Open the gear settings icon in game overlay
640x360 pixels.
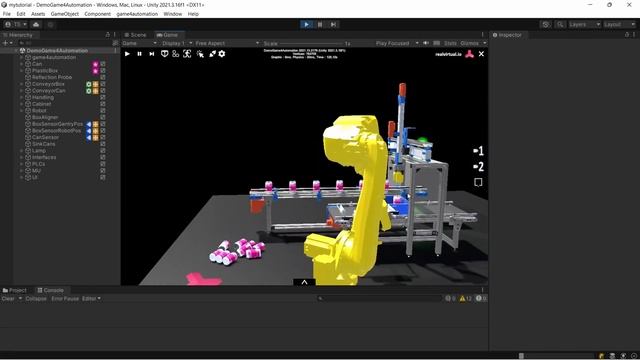[222, 54]
